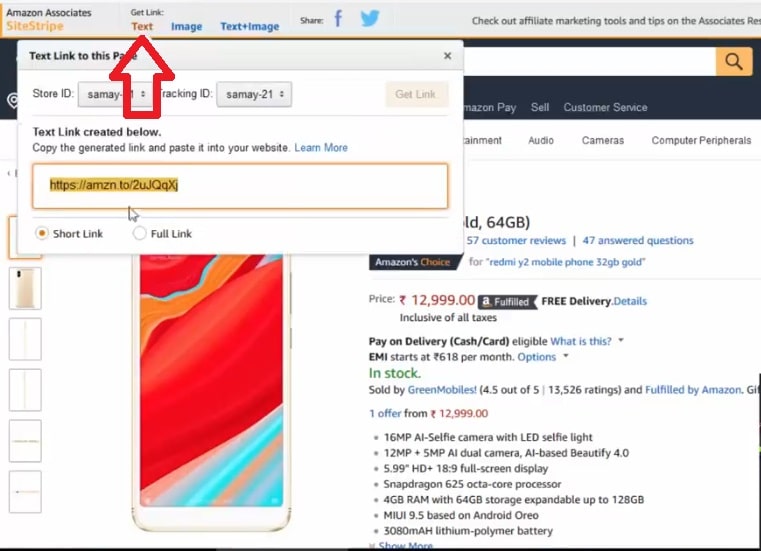This screenshot has height=551, width=761.
Task: Select the Short Link radio button
Action: [42, 234]
